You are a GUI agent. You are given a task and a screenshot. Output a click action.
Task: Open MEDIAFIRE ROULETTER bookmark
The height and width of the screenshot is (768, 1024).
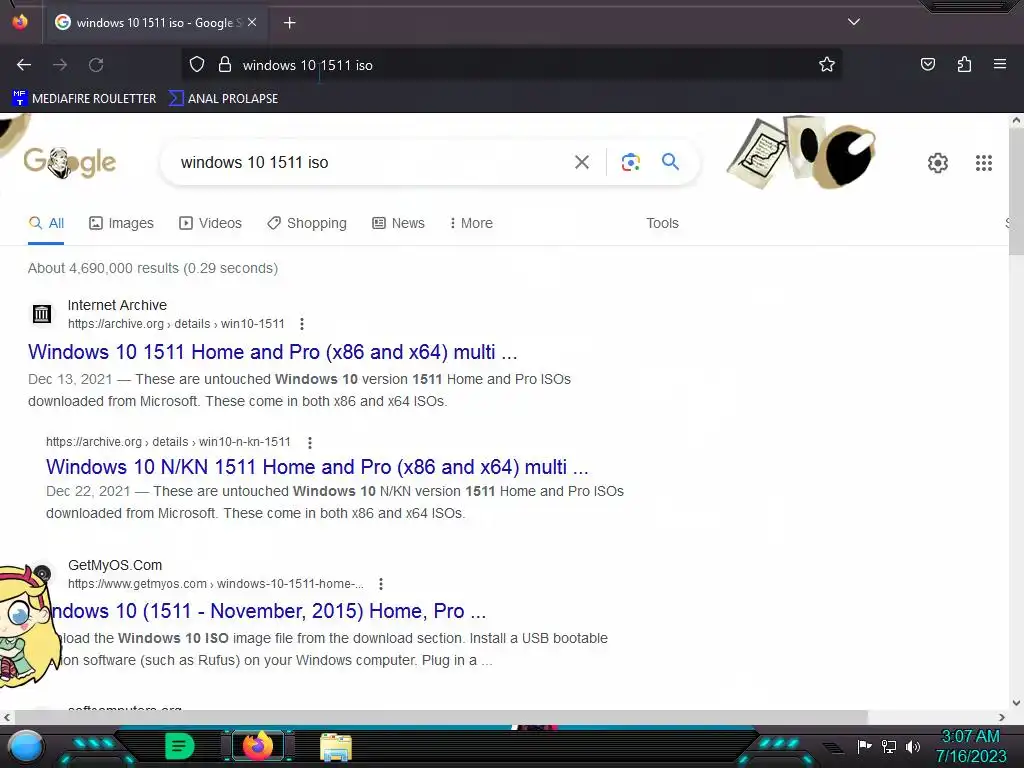click(84, 99)
